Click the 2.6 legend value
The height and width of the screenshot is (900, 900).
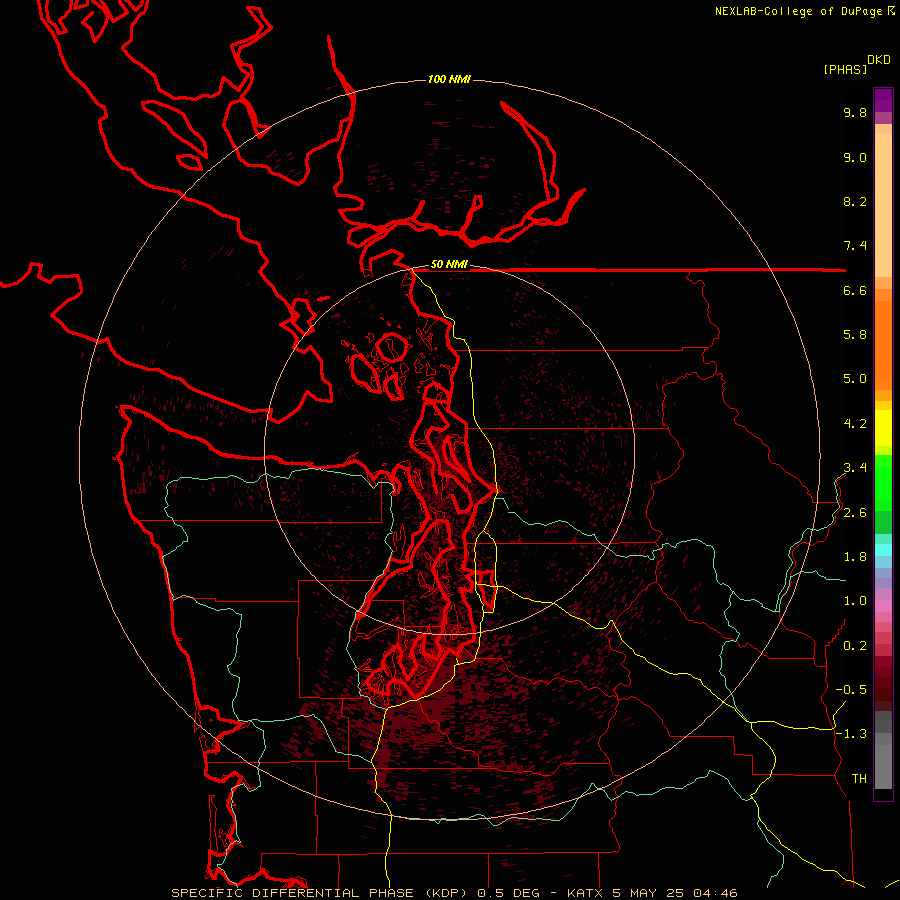click(x=855, y=513)
